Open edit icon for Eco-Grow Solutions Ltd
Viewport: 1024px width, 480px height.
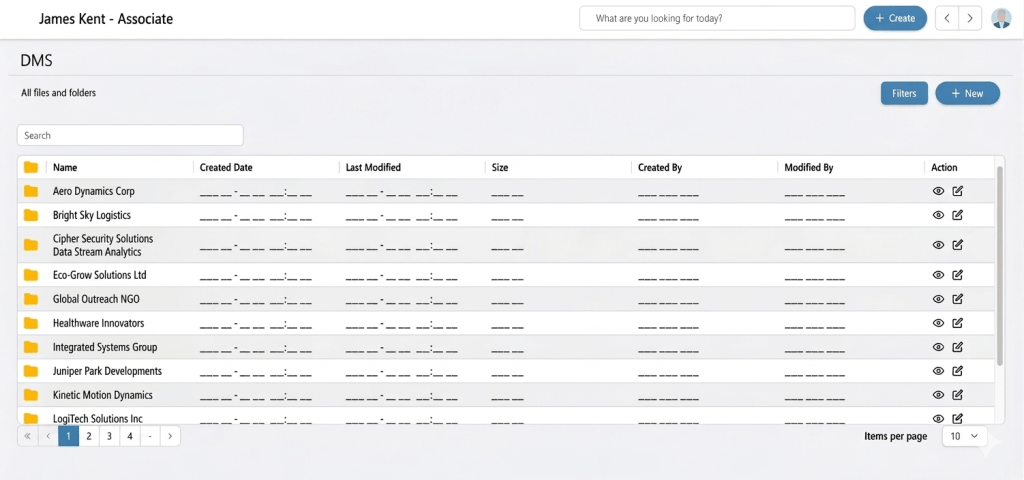(x=957, y=275)
